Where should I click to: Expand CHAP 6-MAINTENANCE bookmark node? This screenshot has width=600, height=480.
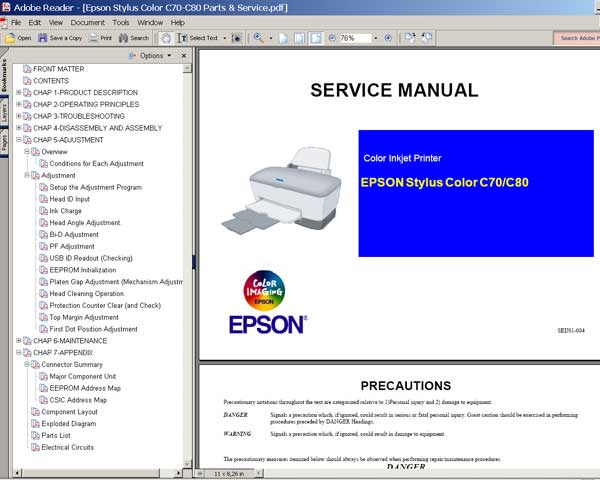point(19,341)
